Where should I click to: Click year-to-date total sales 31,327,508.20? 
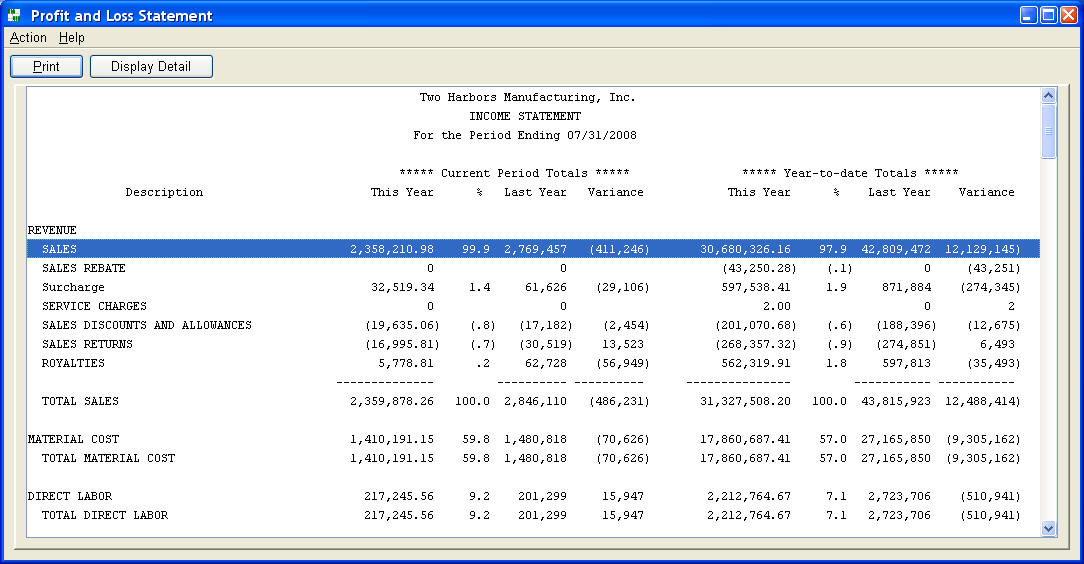745,401
